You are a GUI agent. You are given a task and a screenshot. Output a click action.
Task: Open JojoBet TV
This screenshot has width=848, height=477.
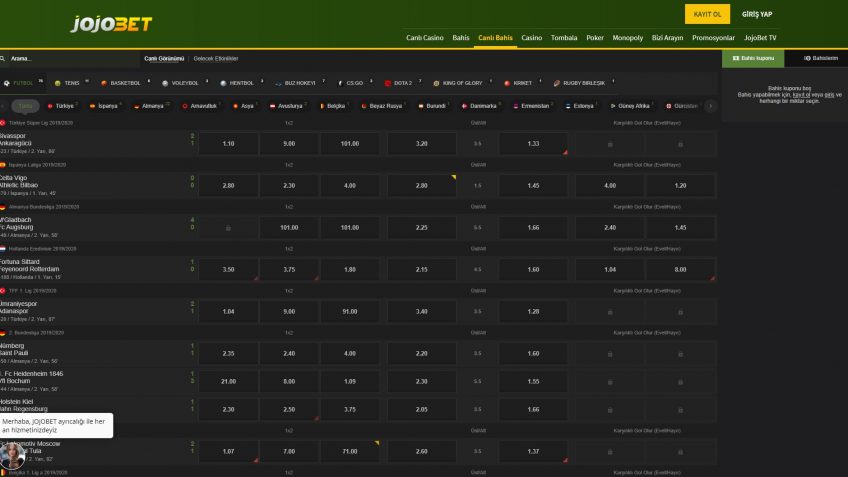point(760,38)
